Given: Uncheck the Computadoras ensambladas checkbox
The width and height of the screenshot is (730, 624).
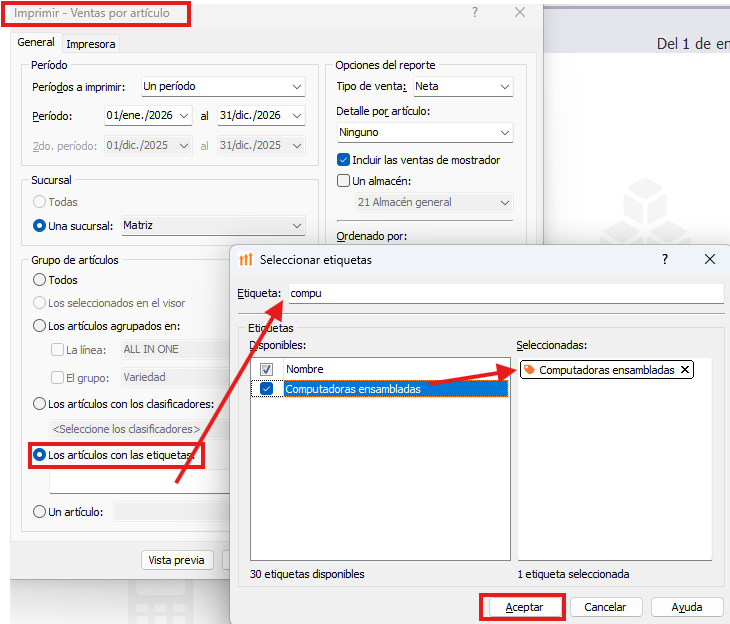Looking at the screenshot, I should [x=266, y=389].
